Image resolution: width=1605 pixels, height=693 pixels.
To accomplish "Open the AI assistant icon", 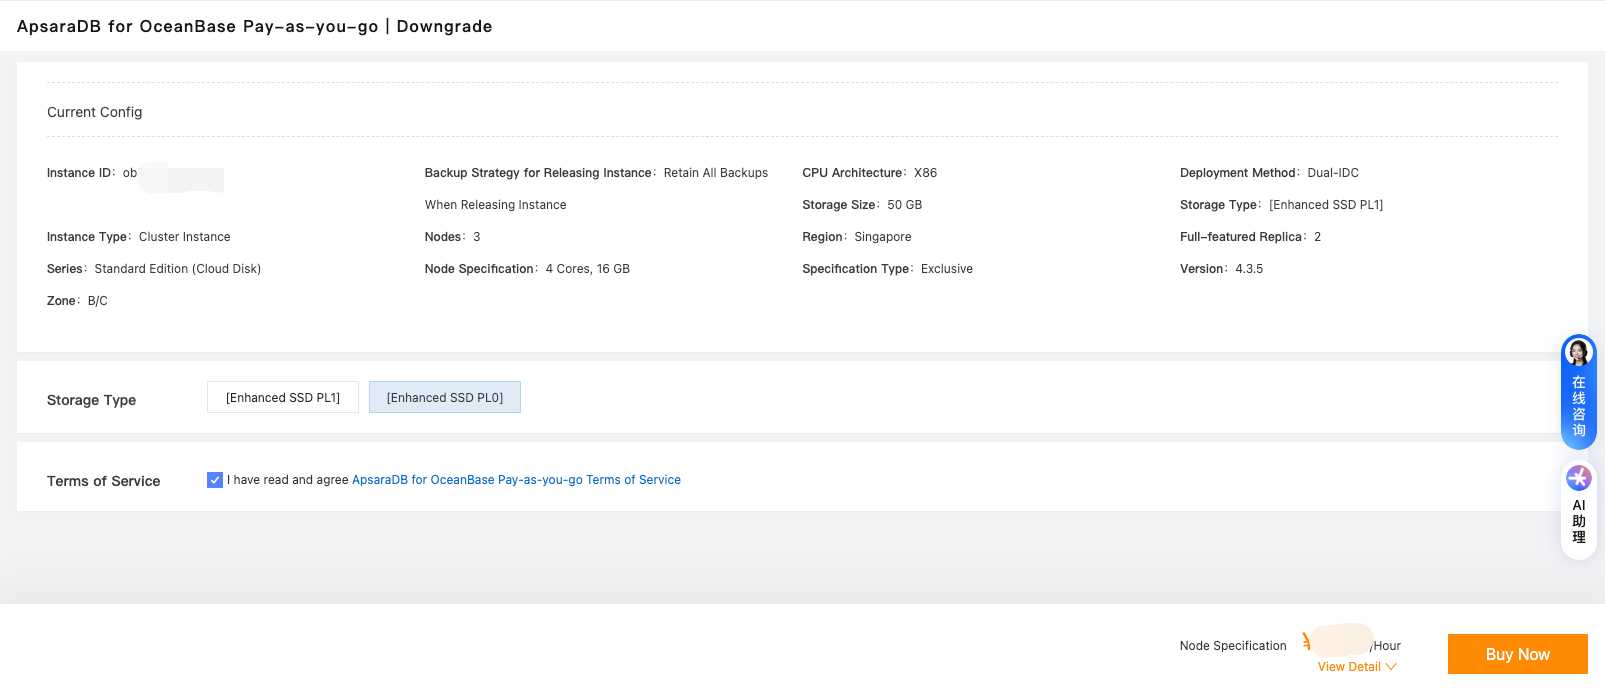I will pyautogui.click(x=1578, y=478).
